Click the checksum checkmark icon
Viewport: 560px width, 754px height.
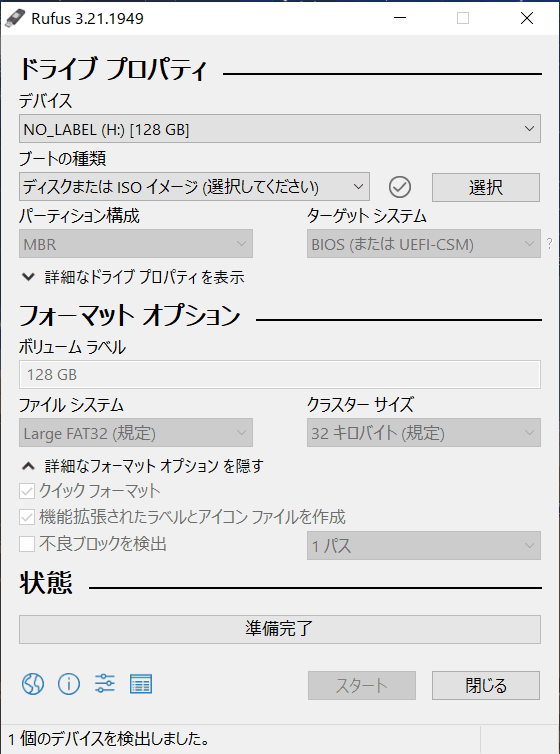pos(400,187)
